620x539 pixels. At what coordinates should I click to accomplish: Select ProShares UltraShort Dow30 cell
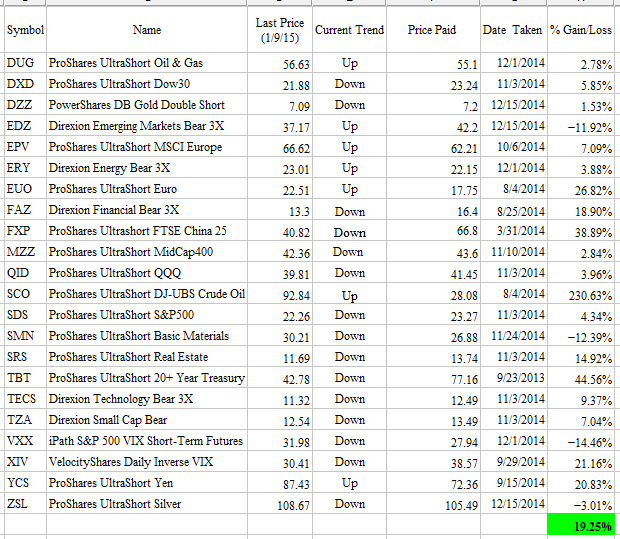[147, 83]
